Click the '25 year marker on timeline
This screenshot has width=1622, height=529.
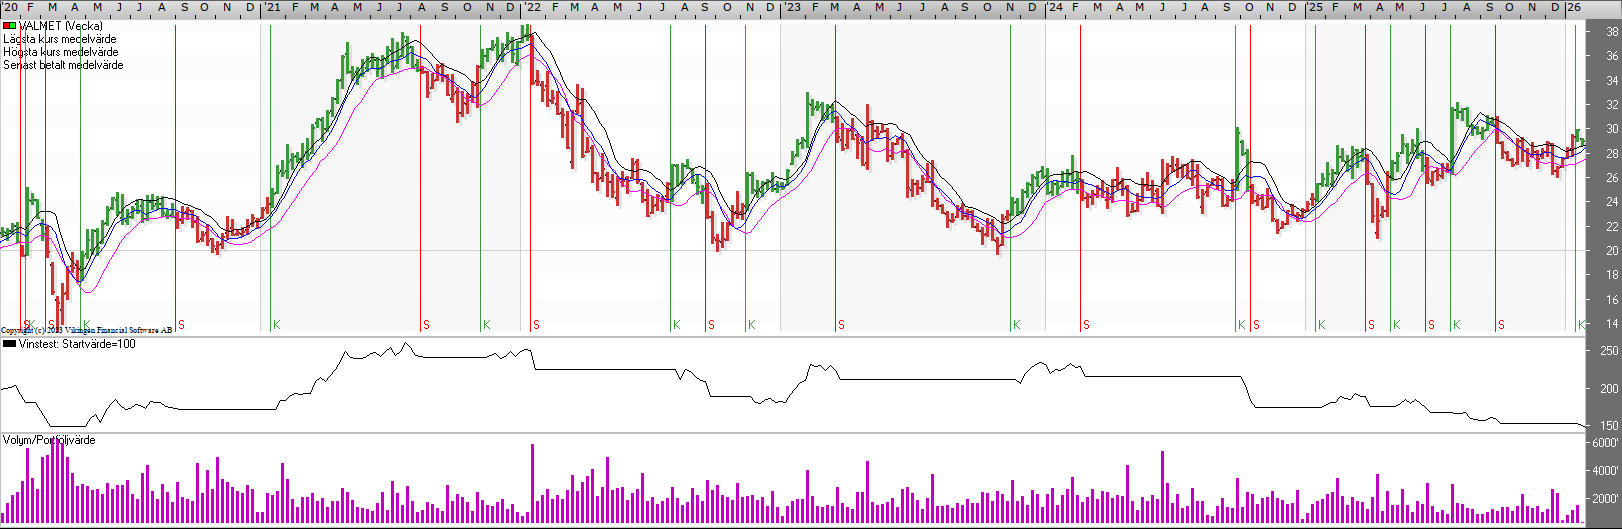[1314, 7]
